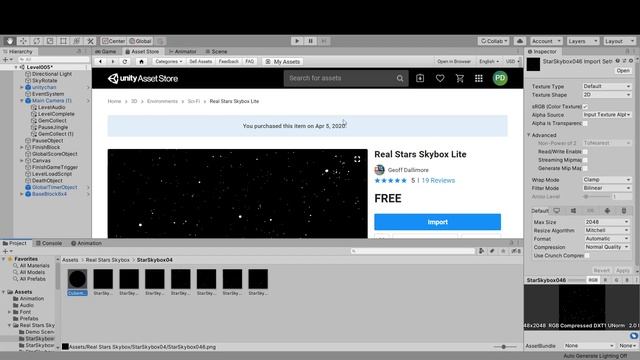The image size is (640, 360).
Task: Collapse the Advanced section
Action: [x=529, y=135]
